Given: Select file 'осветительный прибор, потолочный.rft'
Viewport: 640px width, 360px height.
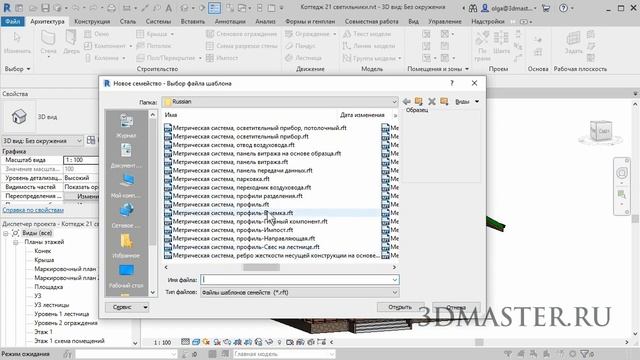Looking at the screenshot, I should [x=260, y=128].
